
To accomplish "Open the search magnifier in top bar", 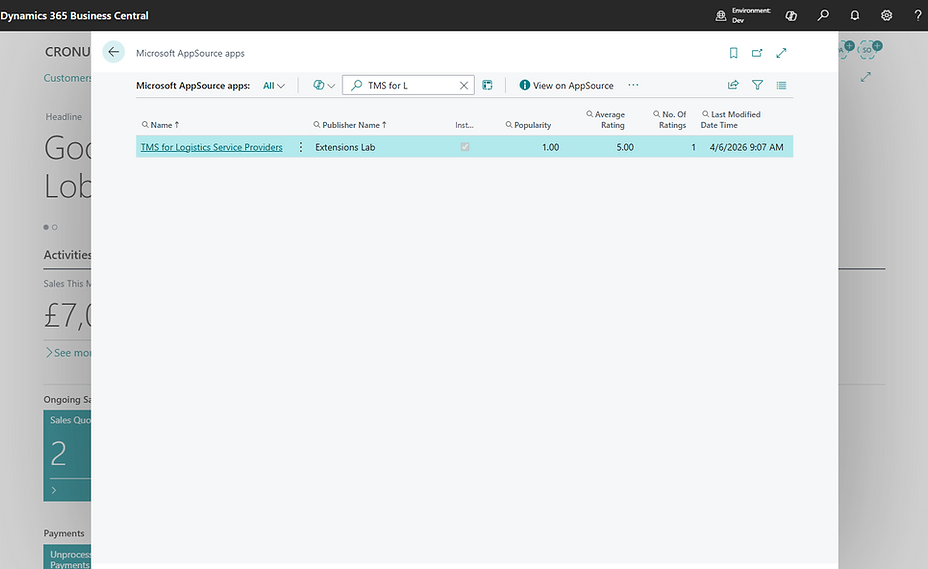I will 823,15.
